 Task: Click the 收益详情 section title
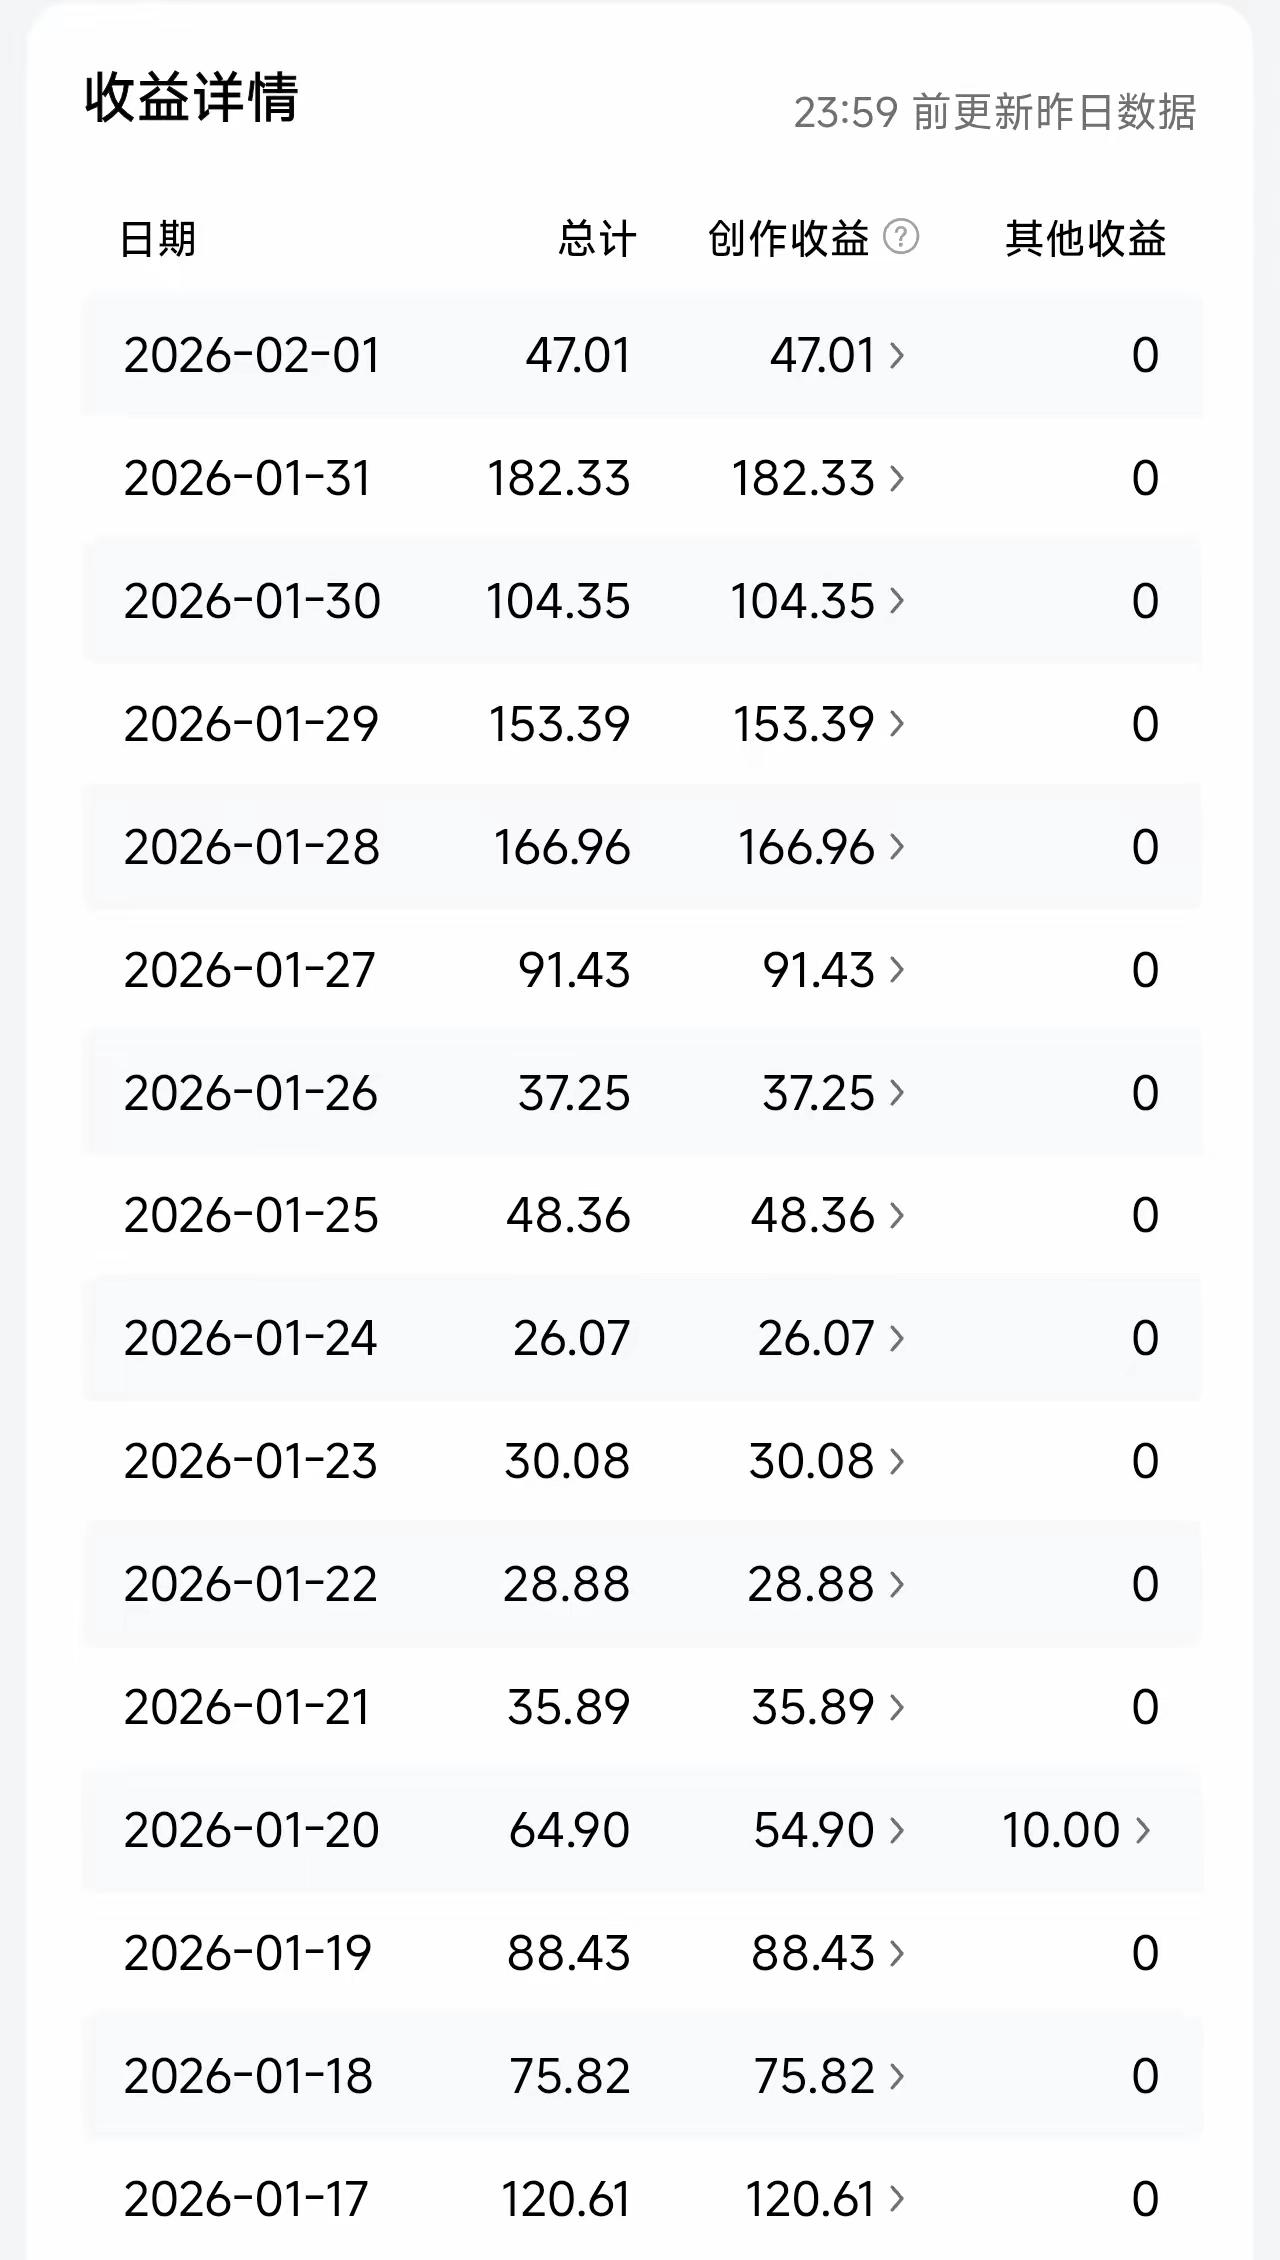[x=191, y=98]
